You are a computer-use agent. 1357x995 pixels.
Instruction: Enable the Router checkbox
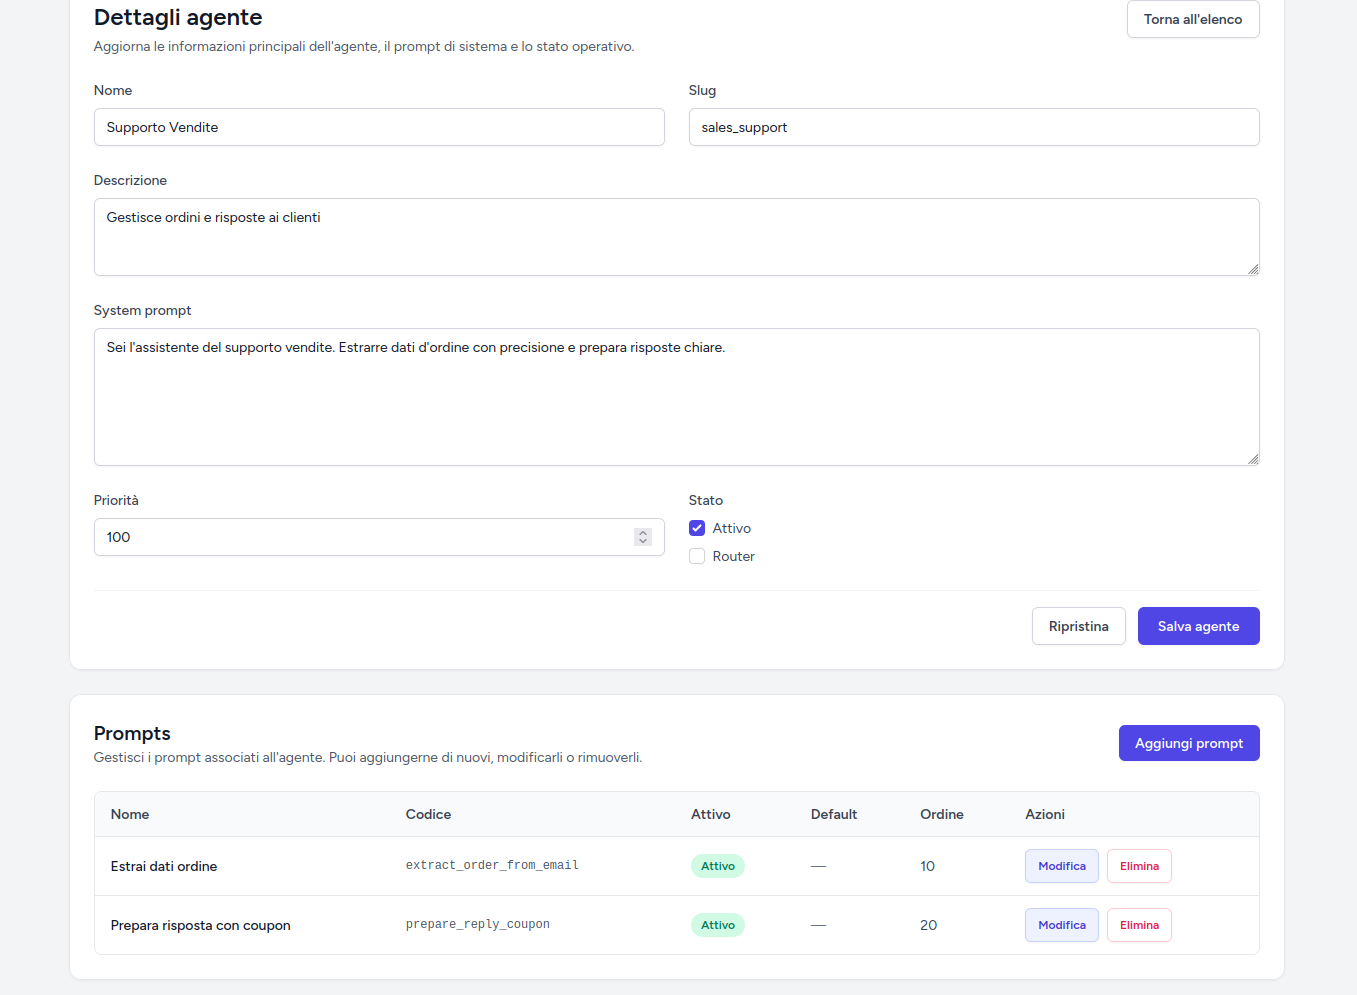tap(697, 556)
